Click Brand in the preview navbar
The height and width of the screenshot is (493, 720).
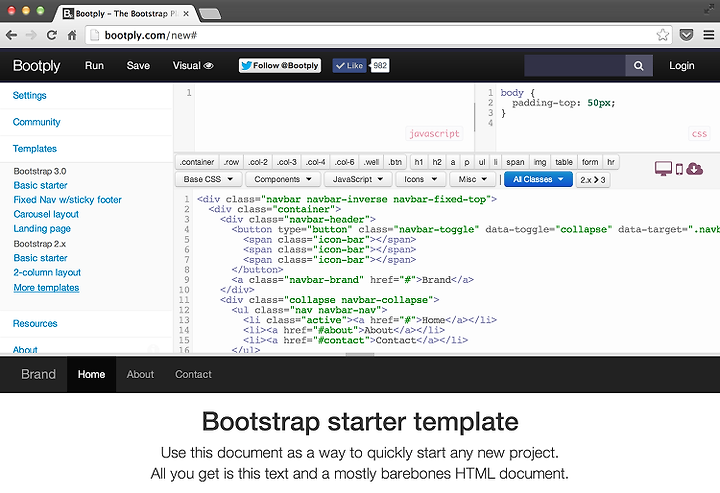[38, 375]
